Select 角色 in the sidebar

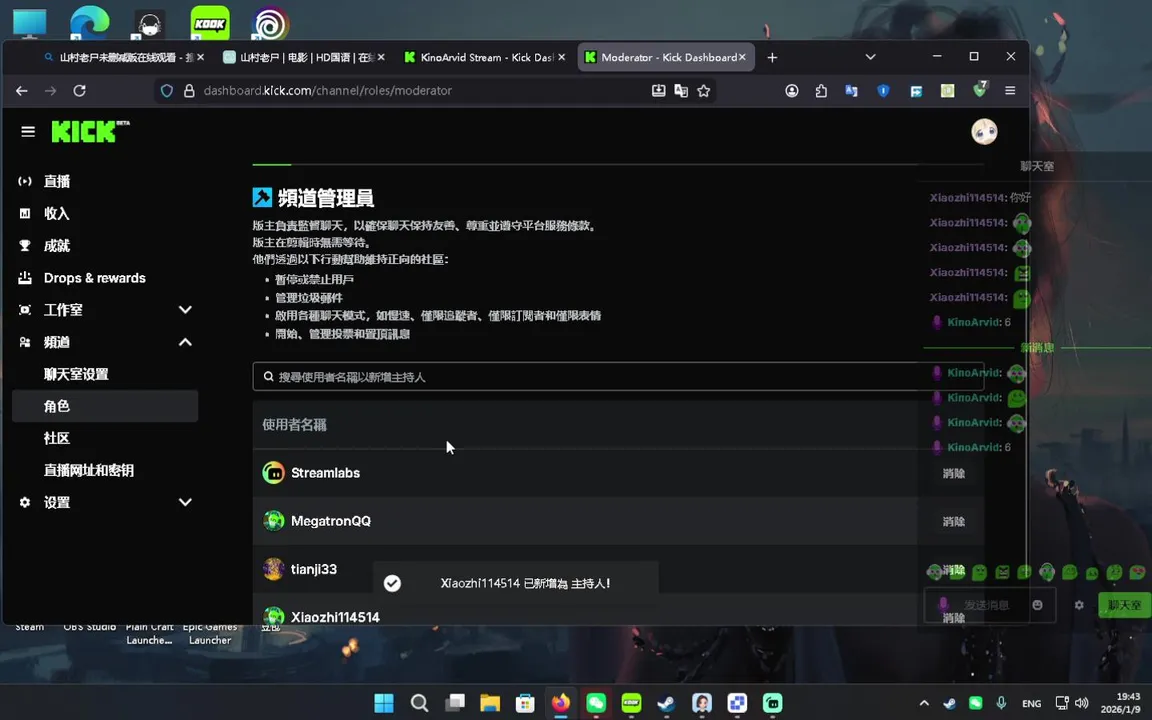click(x=105, y=406)
